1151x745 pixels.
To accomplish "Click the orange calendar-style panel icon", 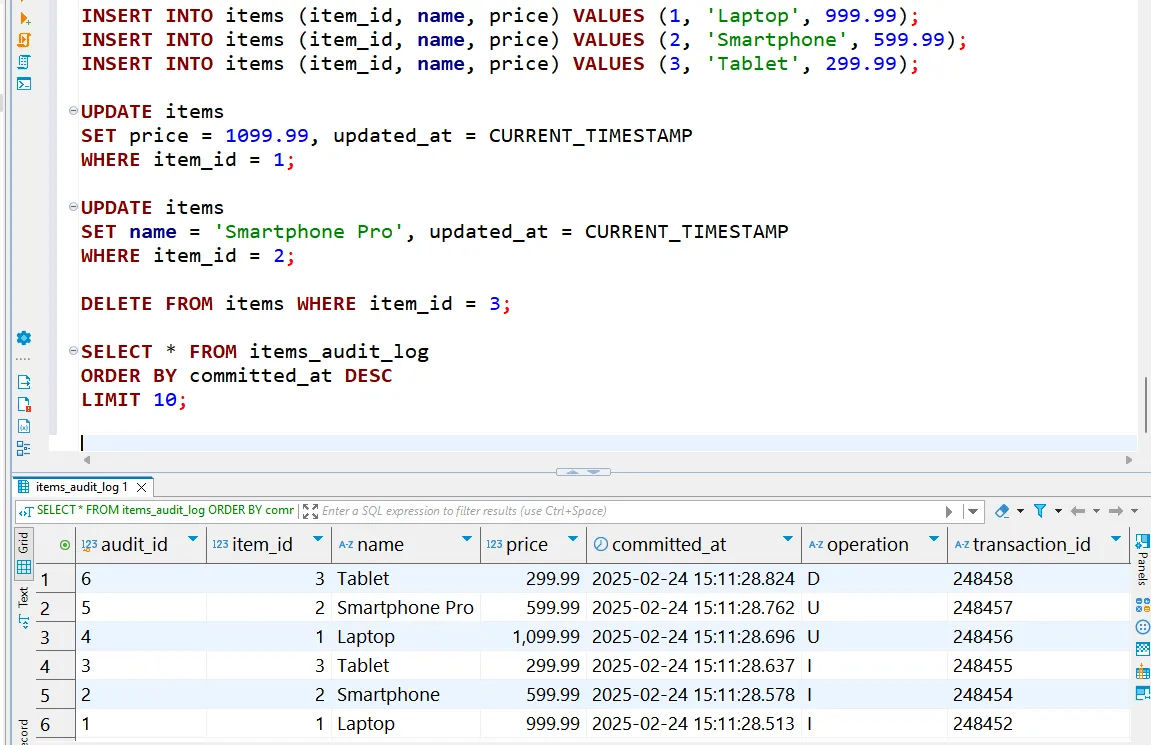I will tap(1142, 671).
